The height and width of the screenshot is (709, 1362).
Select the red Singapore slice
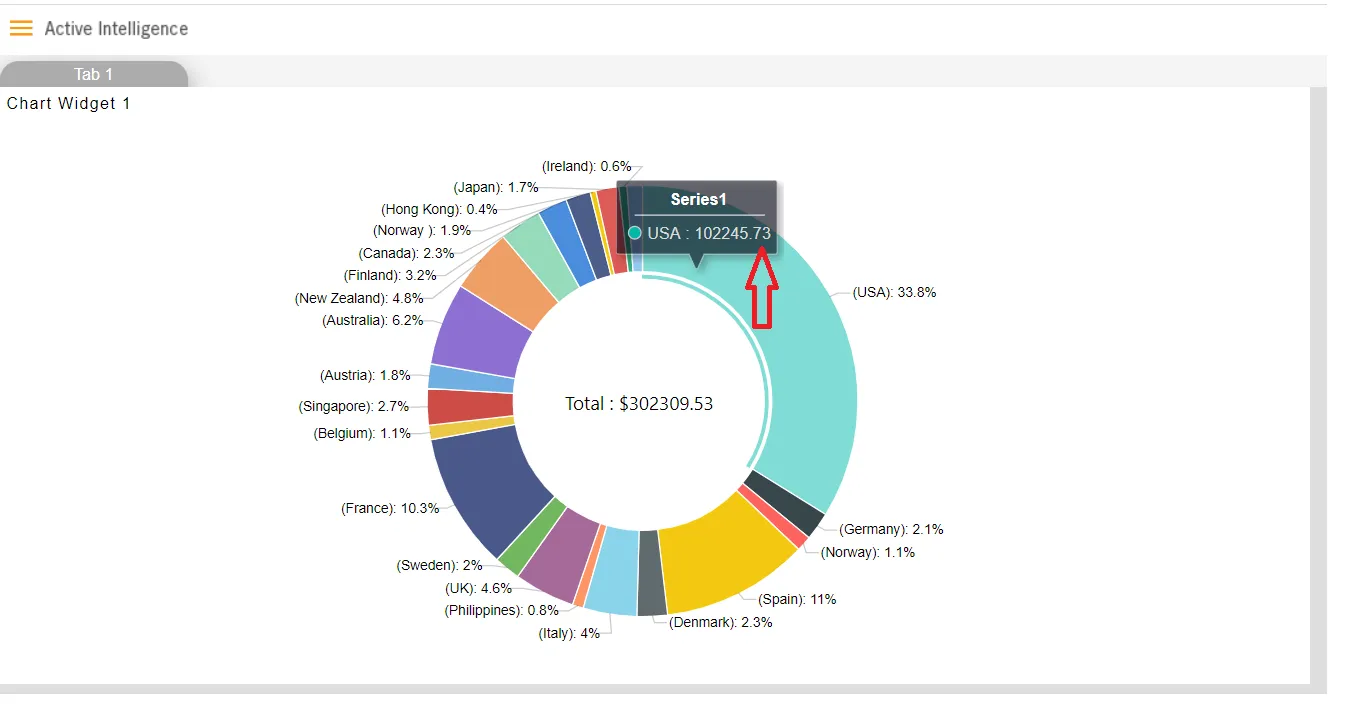[470, 407]
